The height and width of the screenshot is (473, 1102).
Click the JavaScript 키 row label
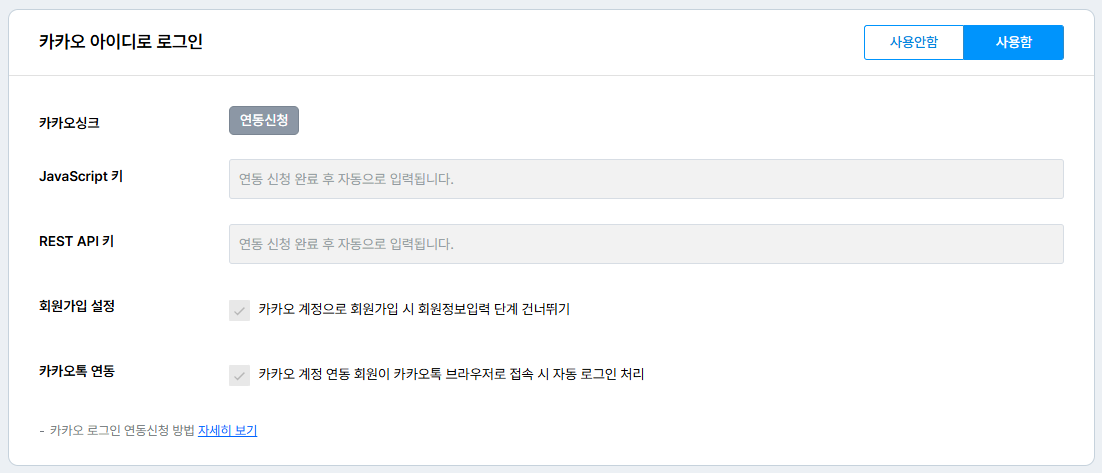tap(81, 176)
